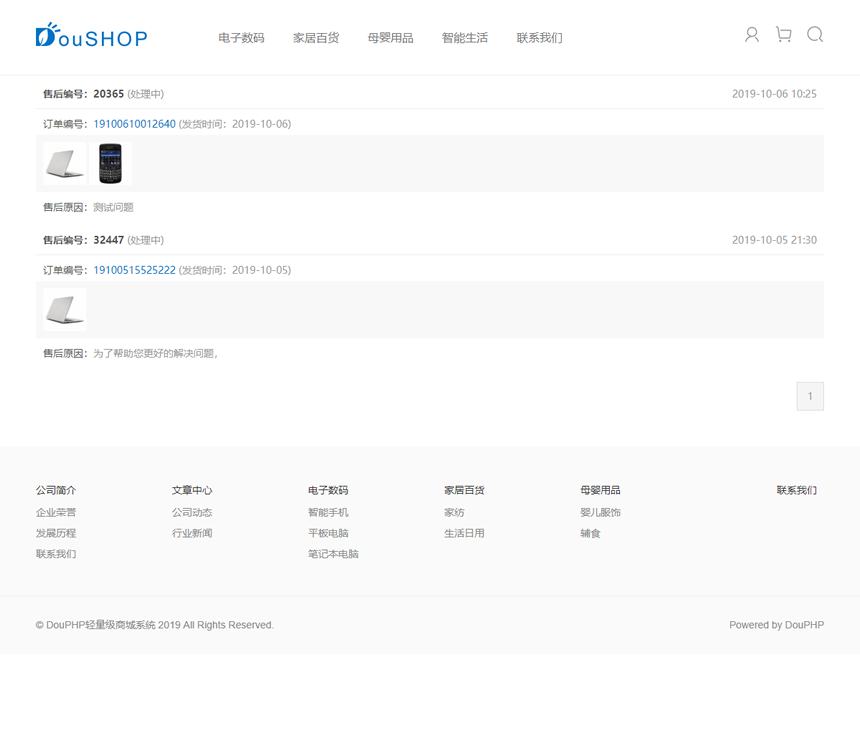The height and width of the screenshot is (741, 860).
Task: Click shipping date text 2019-10-06
Action: (x=260, y=124)
